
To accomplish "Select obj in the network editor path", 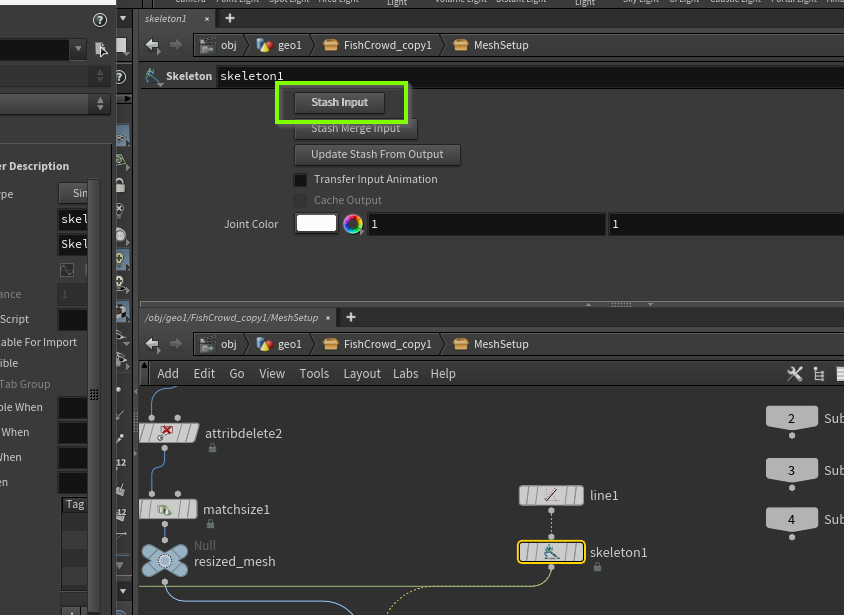I will tap(219, 344).
